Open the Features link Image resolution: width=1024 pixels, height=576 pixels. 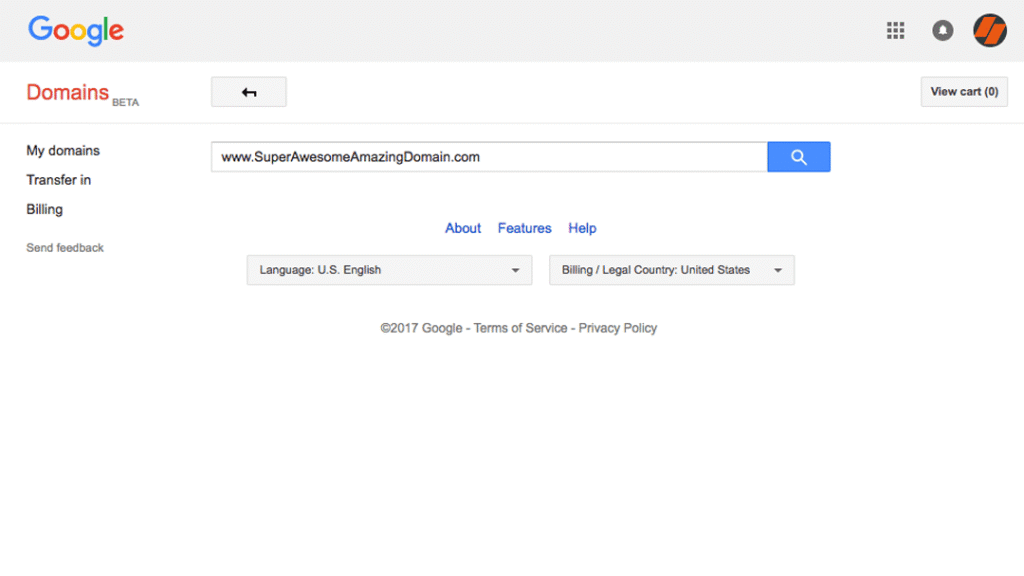[524, 229]
